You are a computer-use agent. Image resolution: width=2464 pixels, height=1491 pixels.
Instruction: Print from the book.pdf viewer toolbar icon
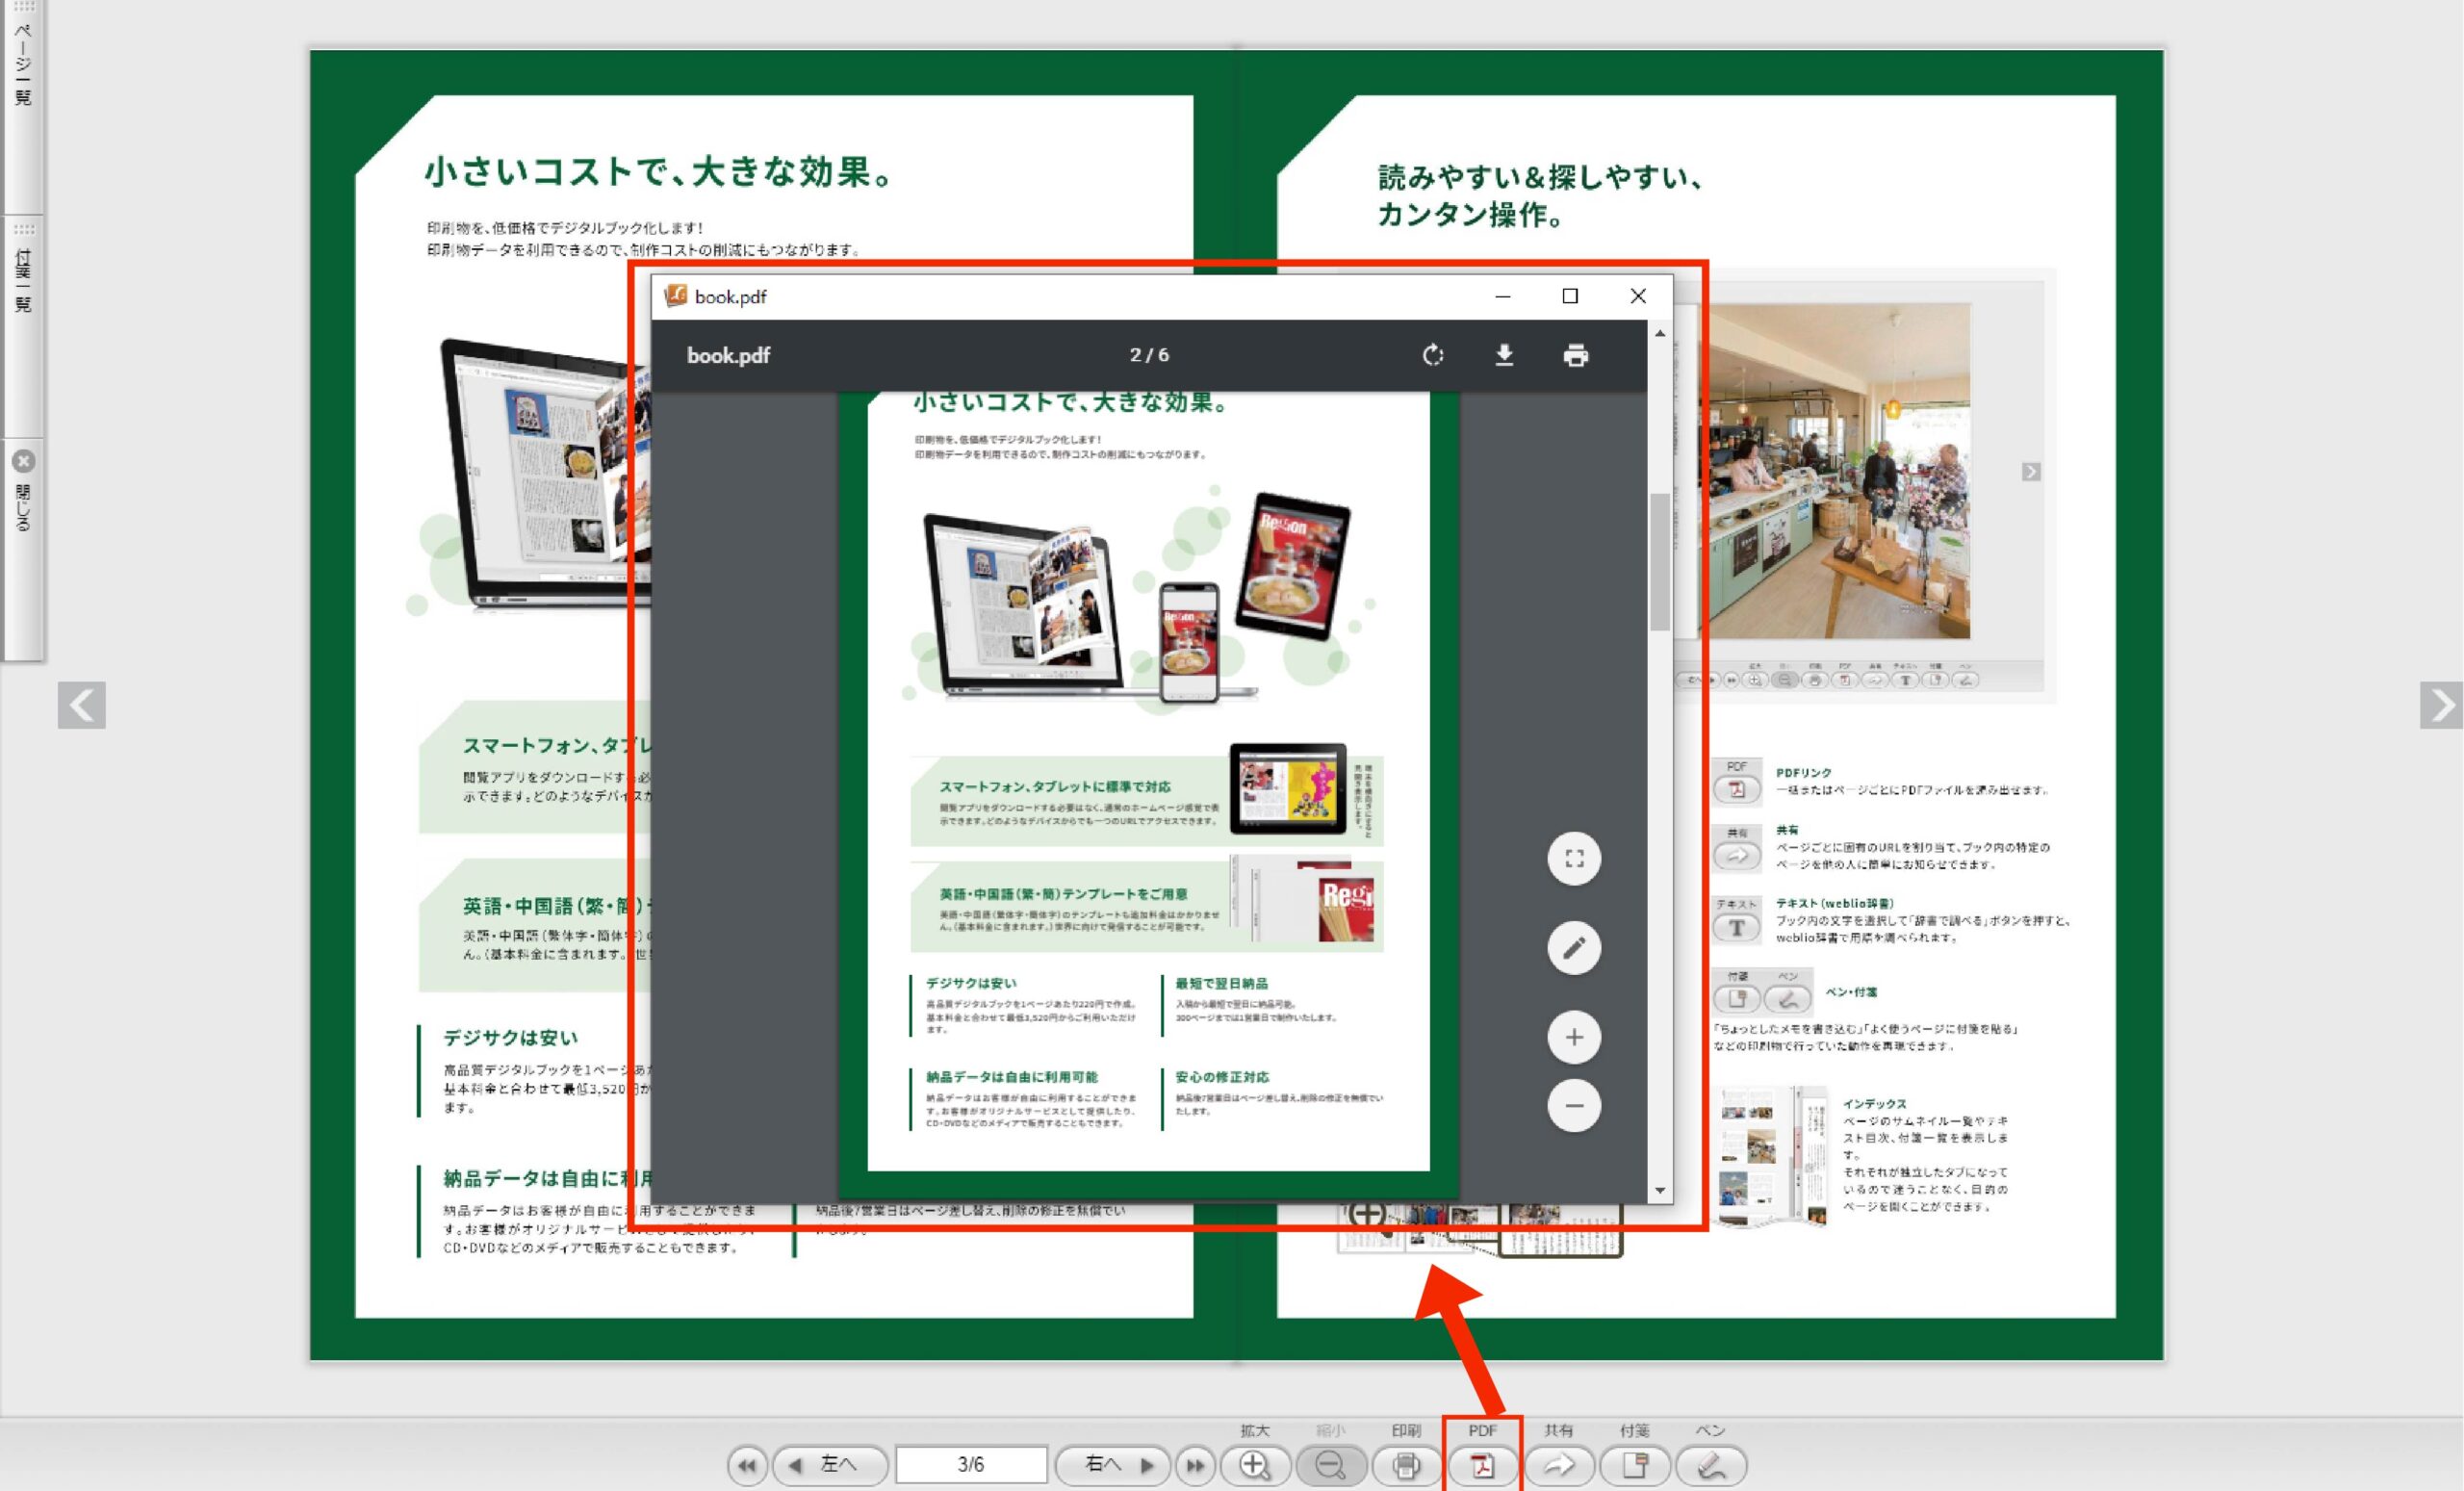coord(1577,355)
